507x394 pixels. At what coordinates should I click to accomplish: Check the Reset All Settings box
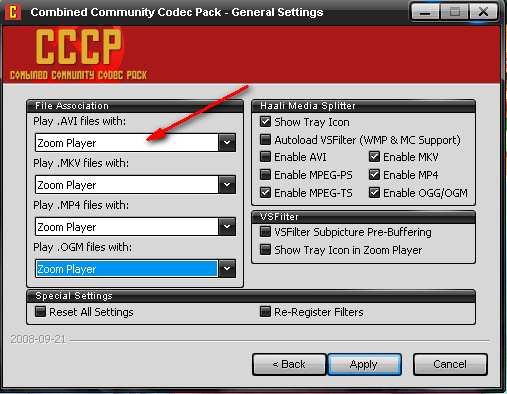40,312
